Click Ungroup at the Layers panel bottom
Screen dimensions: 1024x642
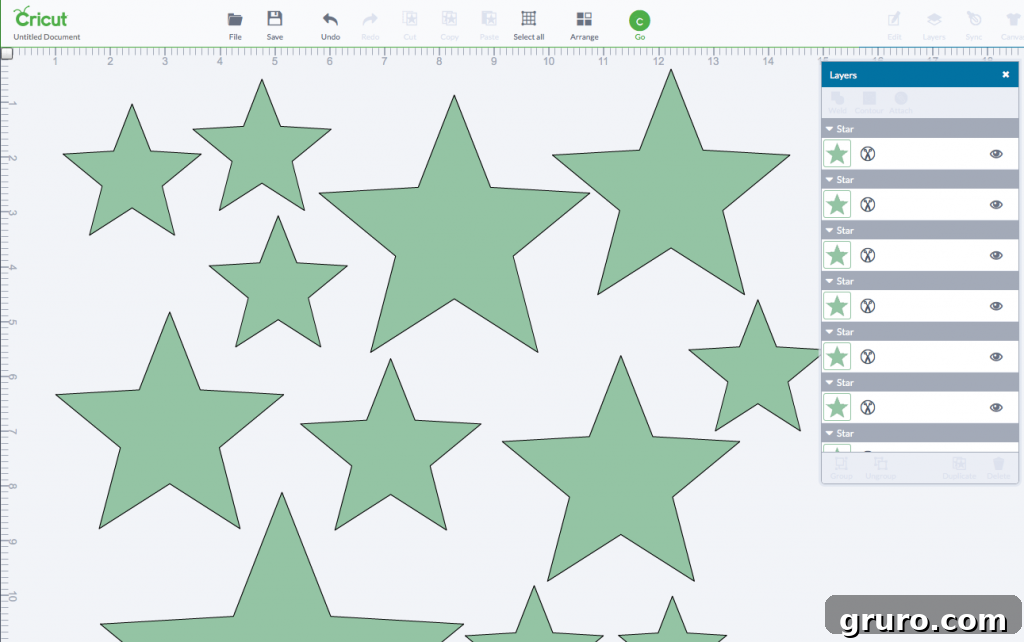tap(880, 468)
